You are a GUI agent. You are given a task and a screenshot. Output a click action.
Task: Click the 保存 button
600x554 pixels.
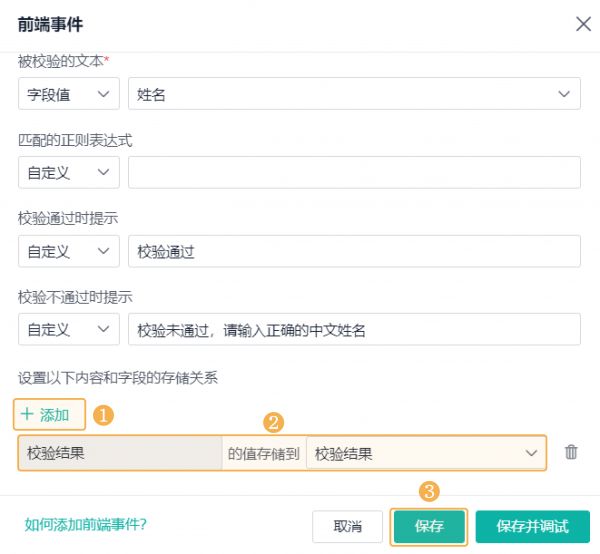tap(429, 526)
